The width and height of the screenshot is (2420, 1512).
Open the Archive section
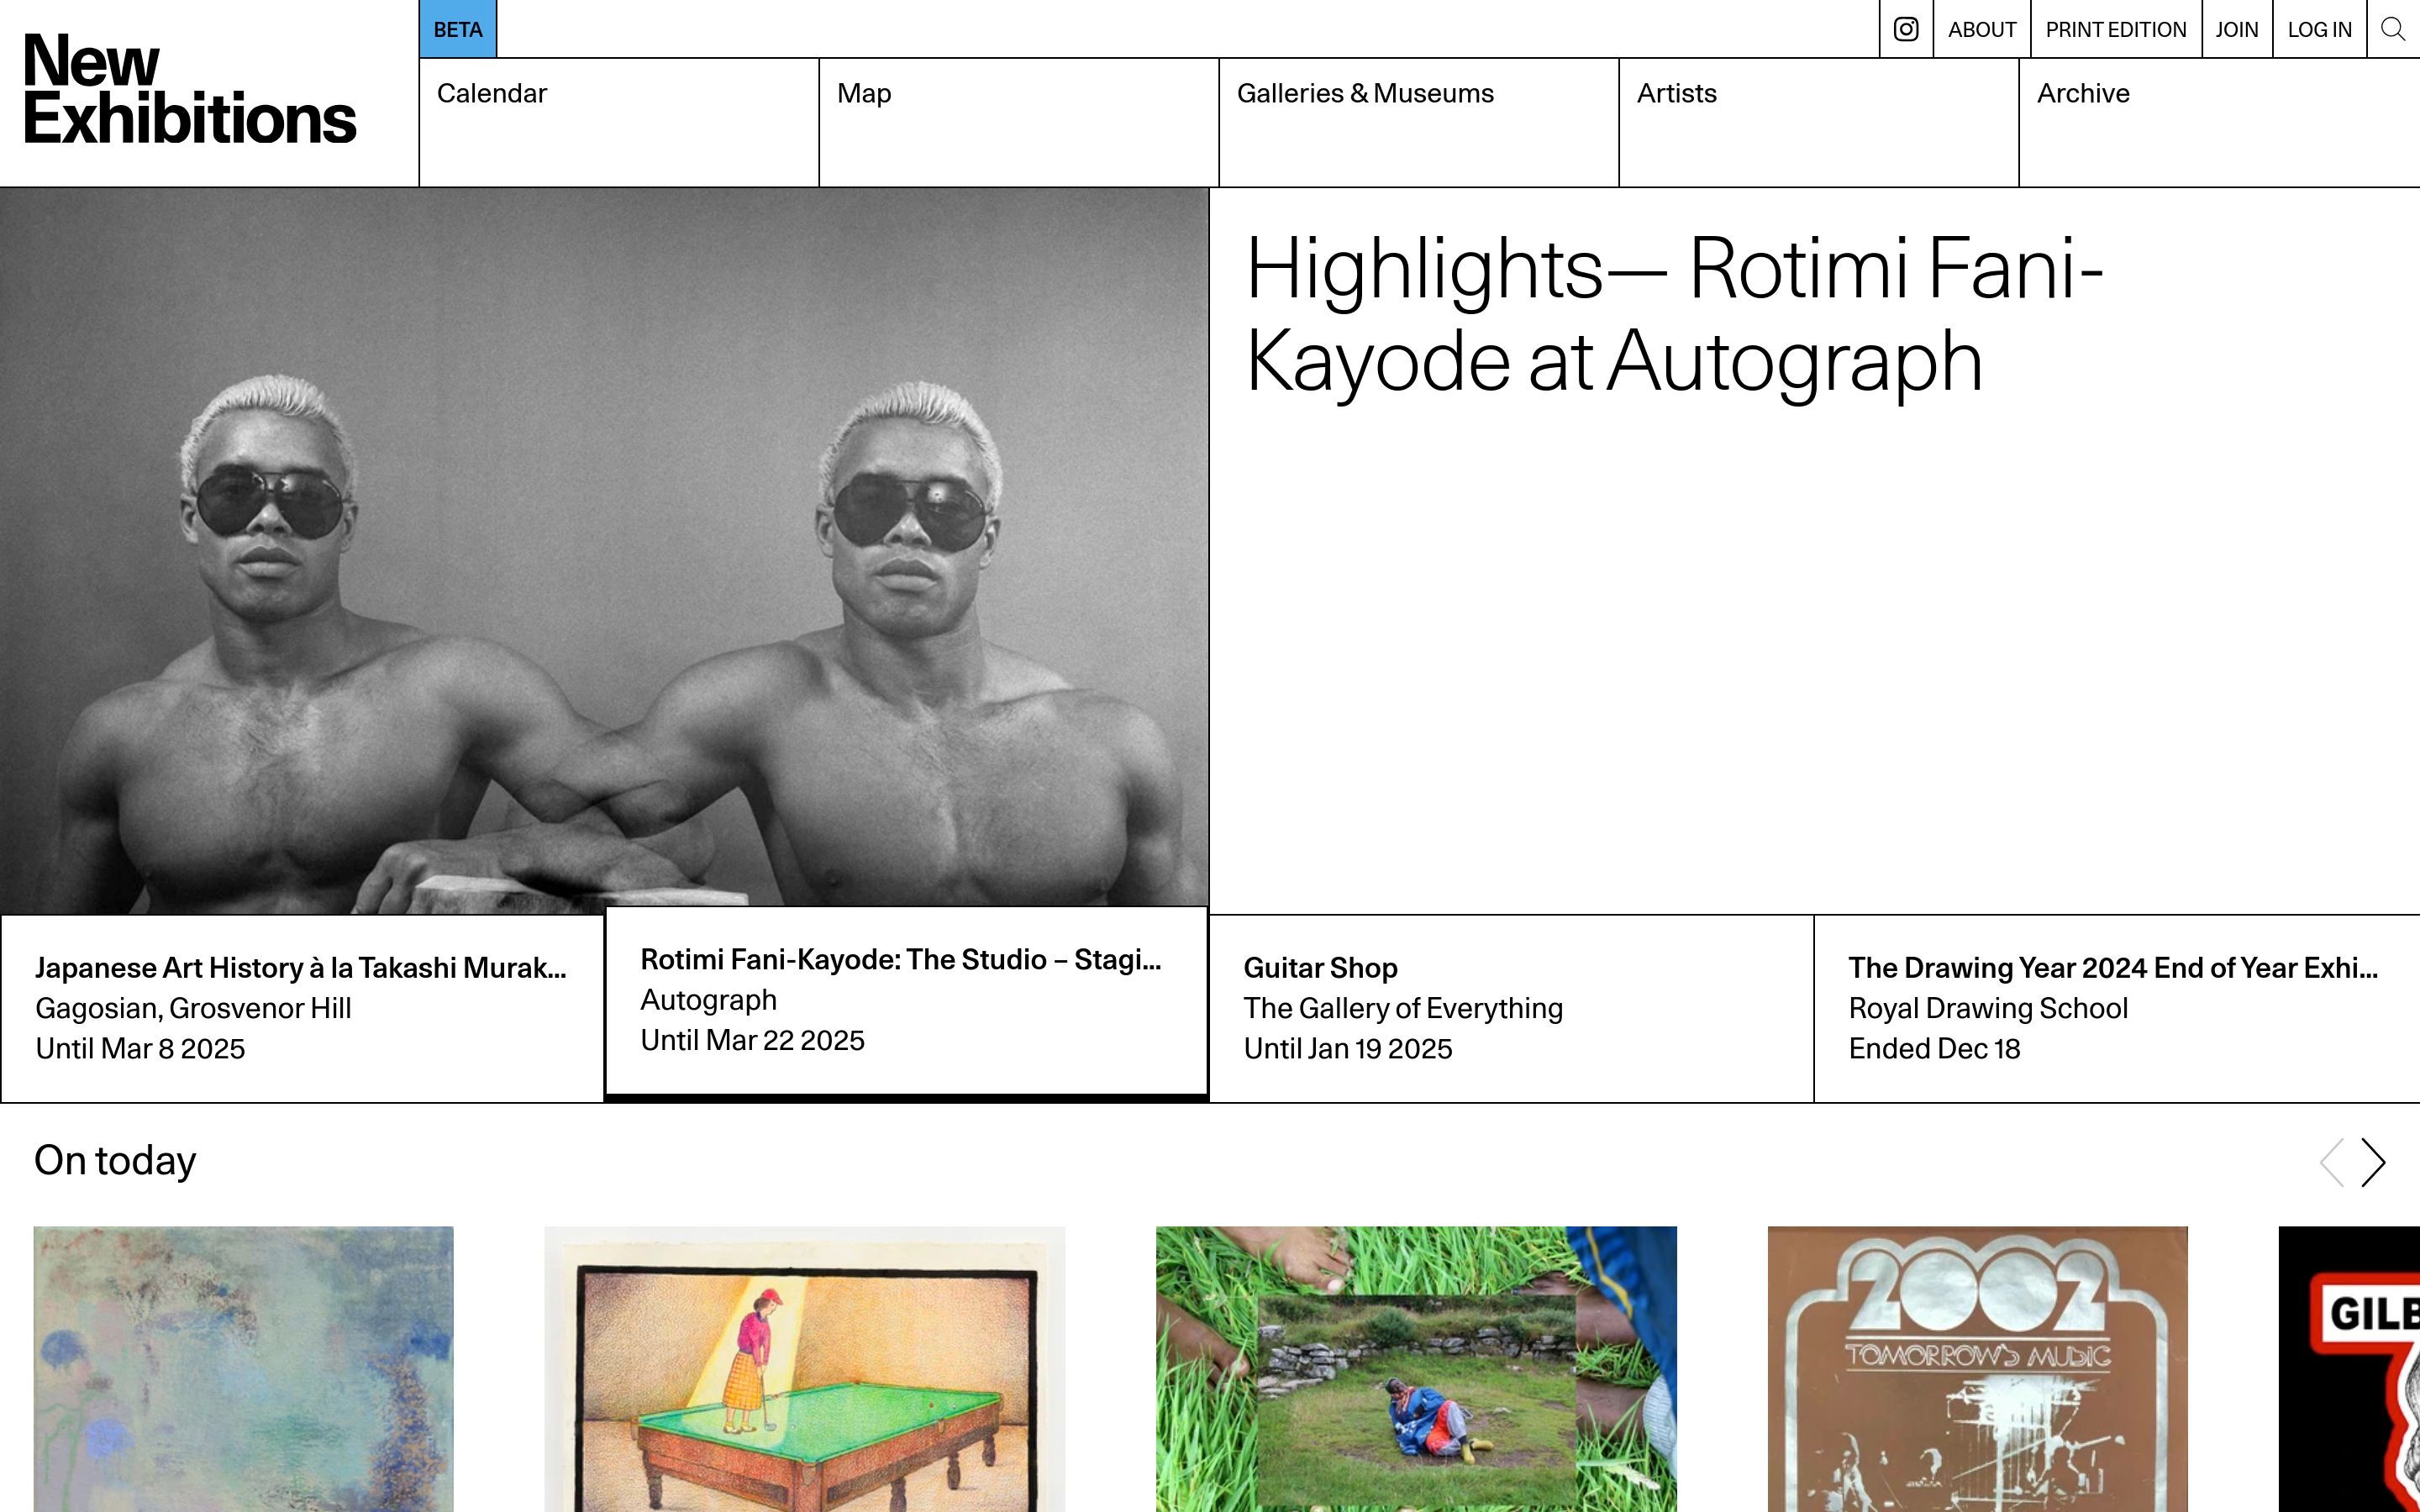click(2220, 122)
